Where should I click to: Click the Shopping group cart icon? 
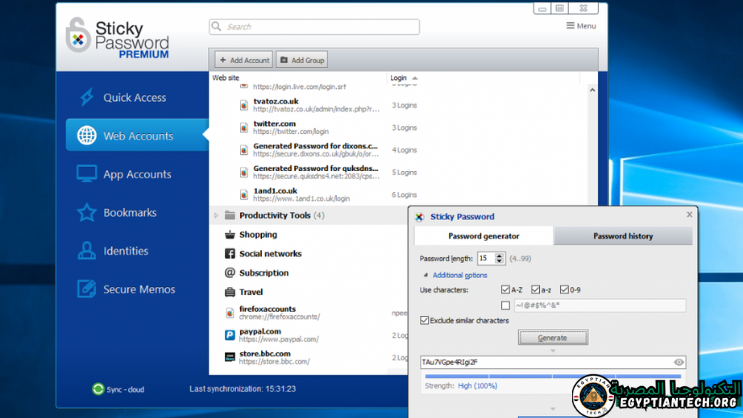tap(230, 235)
